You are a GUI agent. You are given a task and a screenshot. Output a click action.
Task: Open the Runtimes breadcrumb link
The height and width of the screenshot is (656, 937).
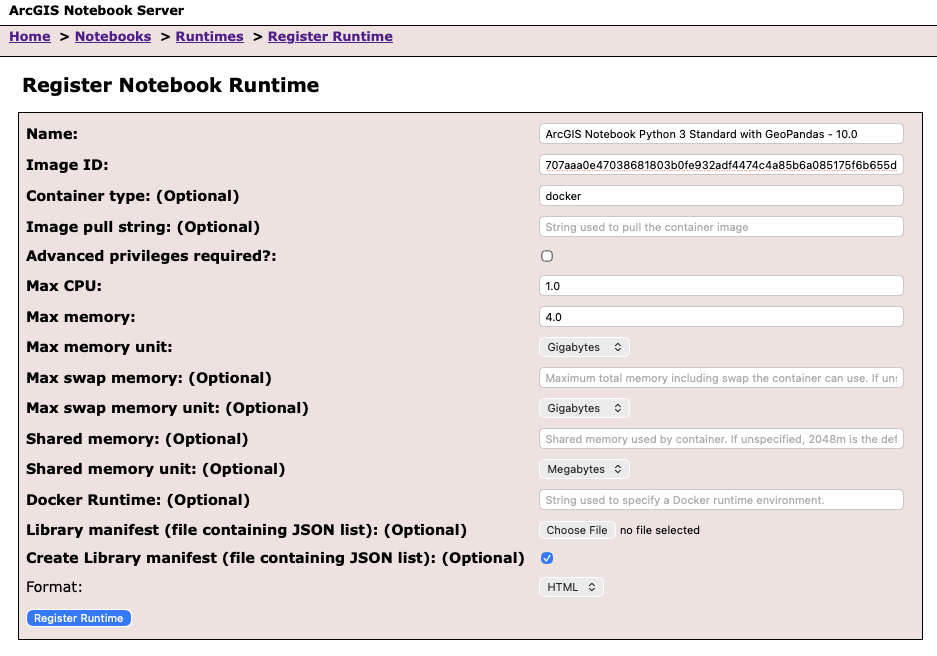[x=209, y=36]
